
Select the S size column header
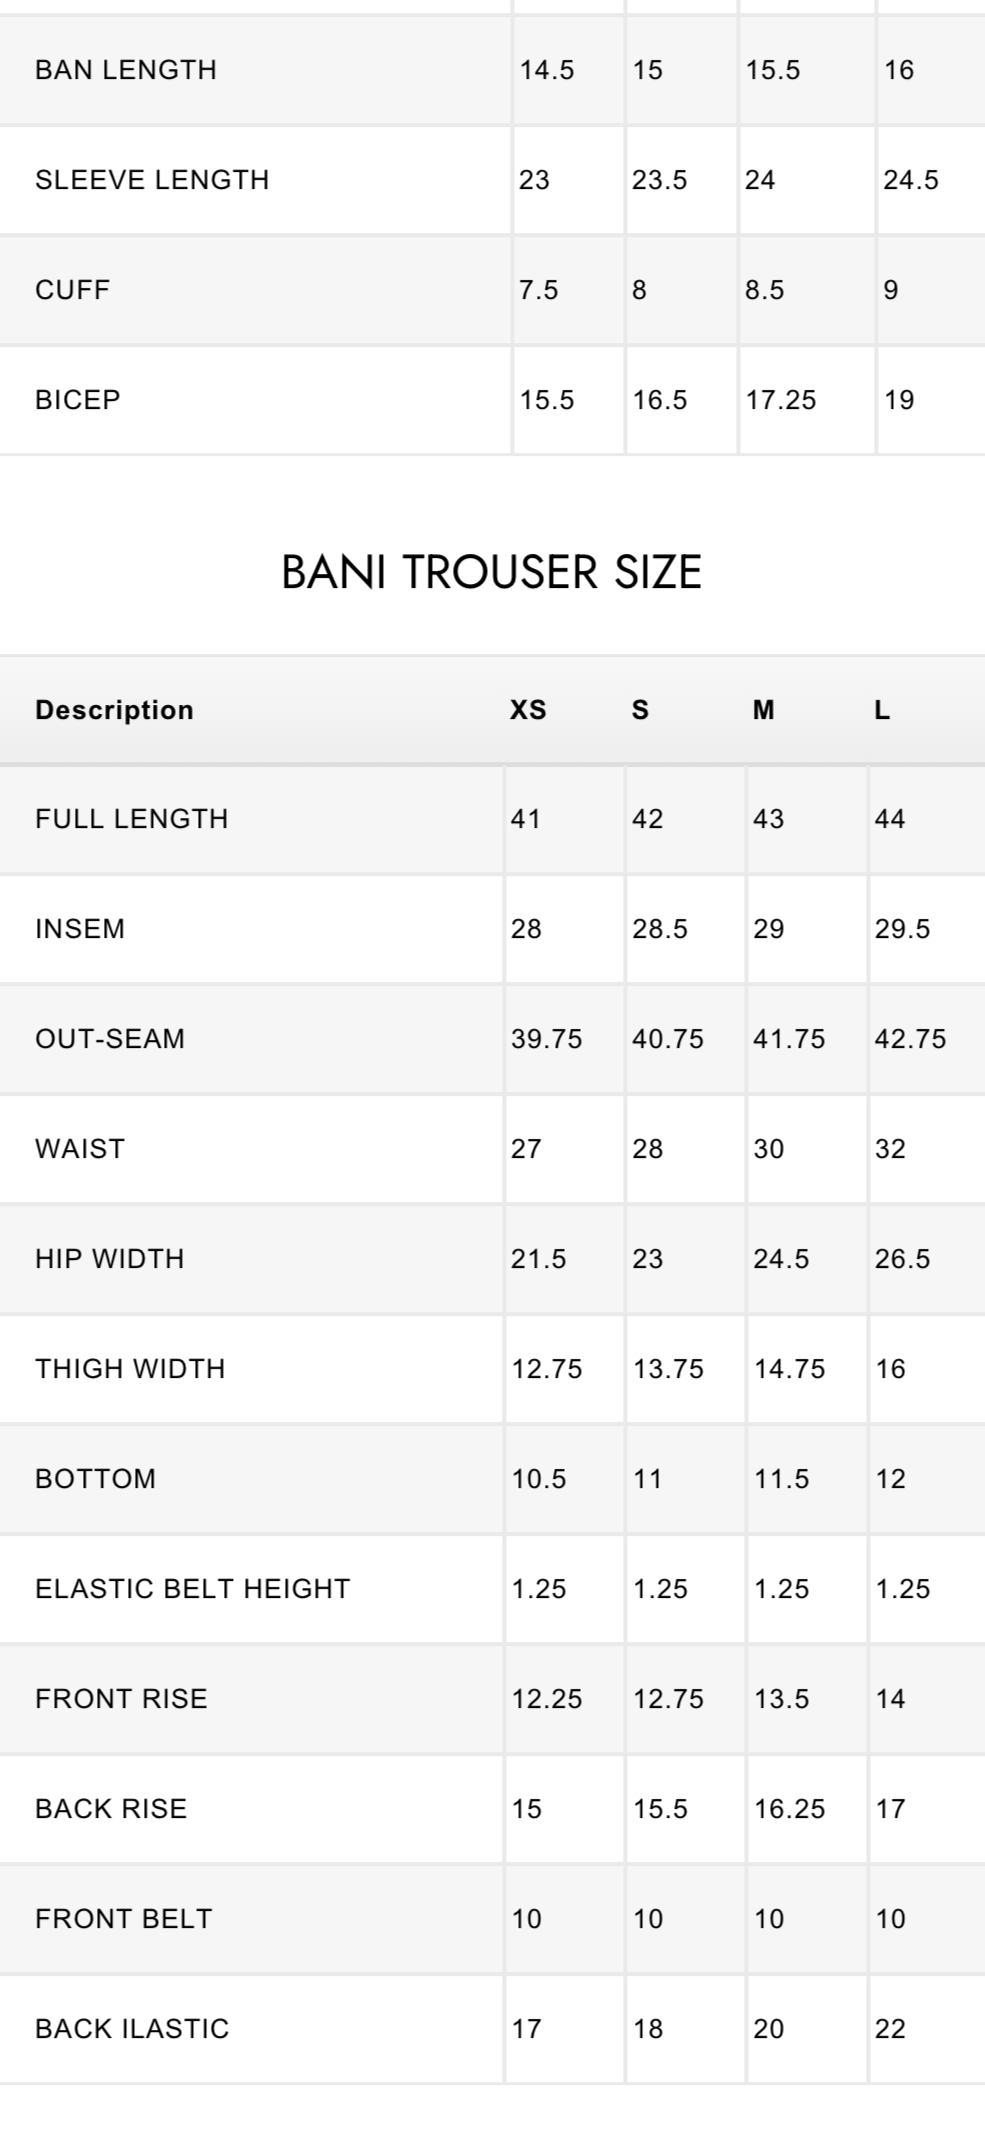click(640, 710)
